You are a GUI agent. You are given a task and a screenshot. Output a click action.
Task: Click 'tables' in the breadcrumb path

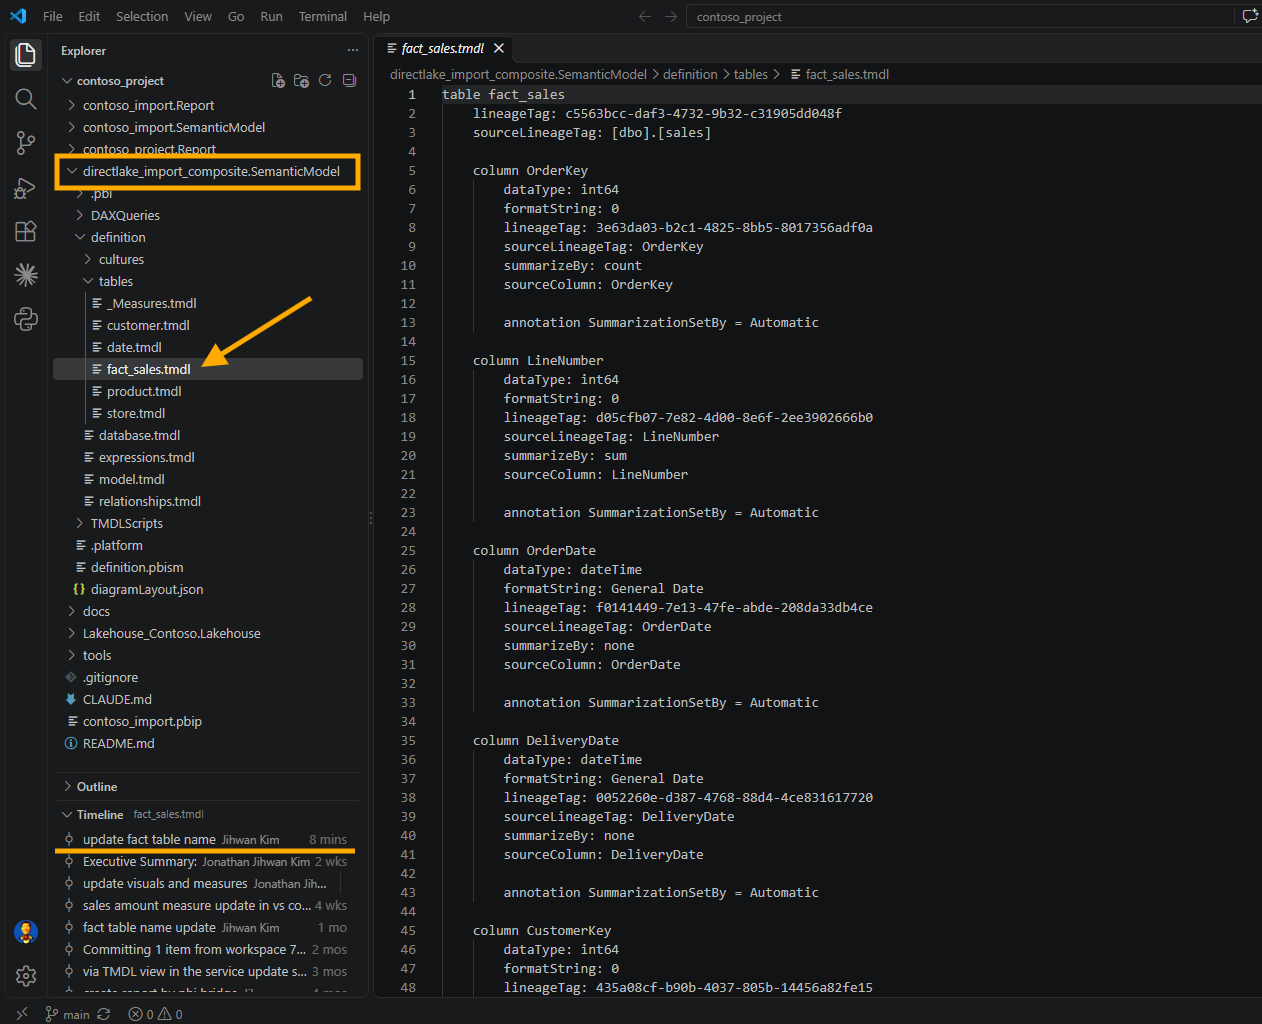(x=751, y=74)
